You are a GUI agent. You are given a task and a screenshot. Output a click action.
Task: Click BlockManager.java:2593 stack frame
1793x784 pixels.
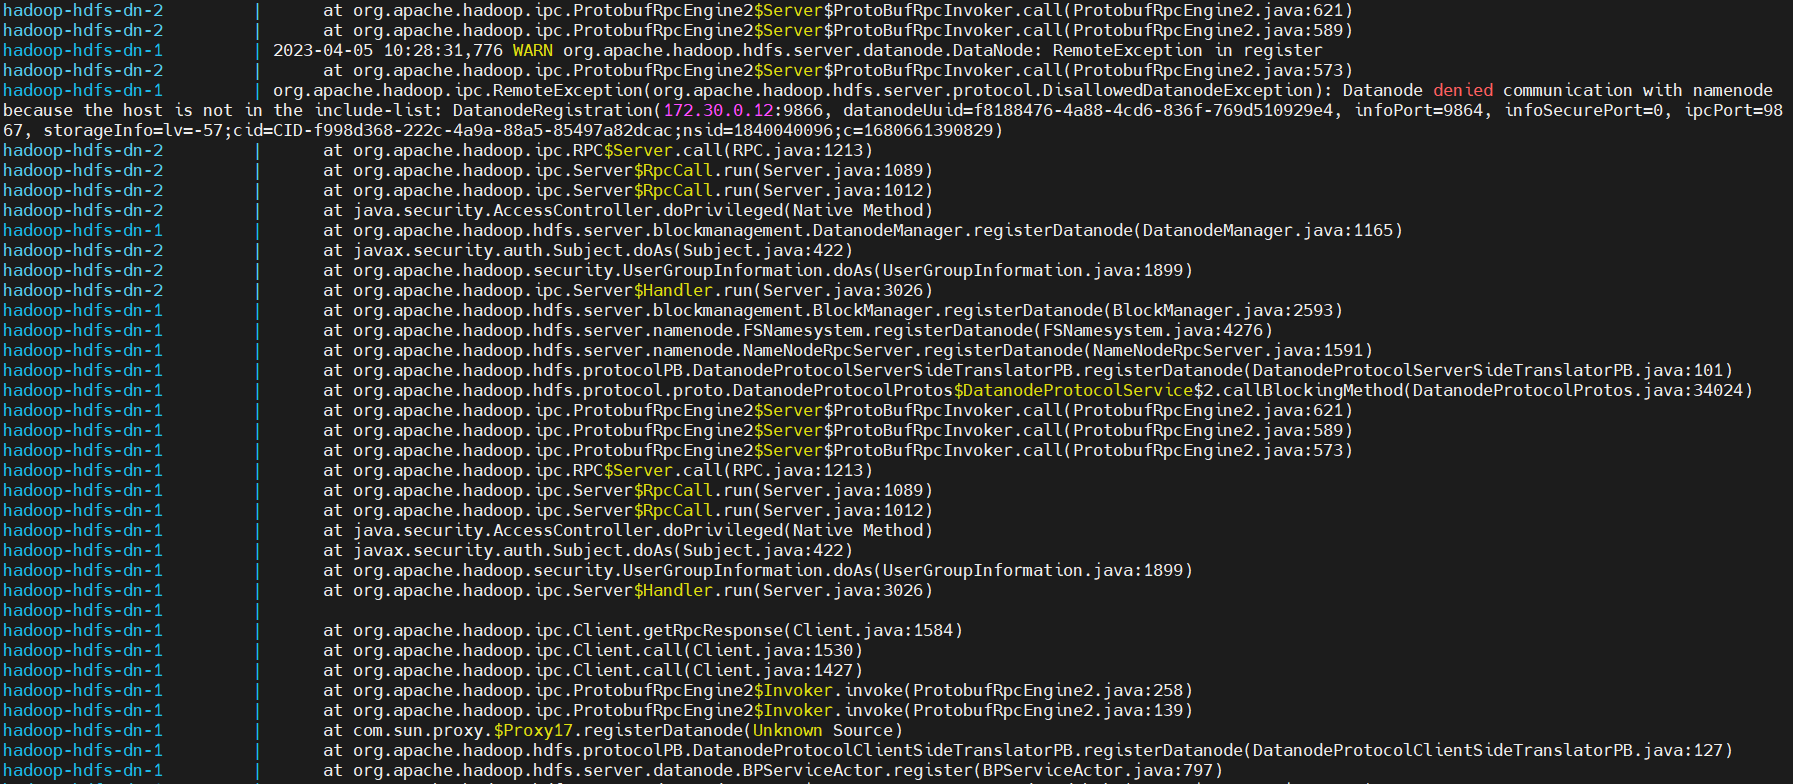tap(833, 310)
